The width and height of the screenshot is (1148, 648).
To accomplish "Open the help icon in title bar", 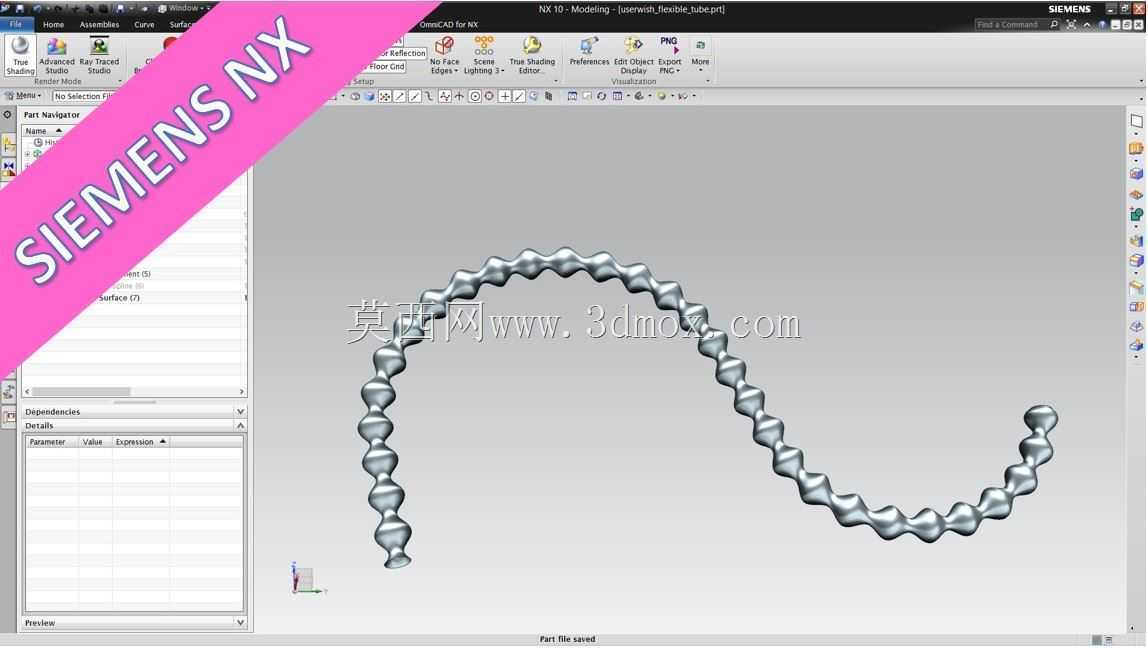I will click(1102, 24).
